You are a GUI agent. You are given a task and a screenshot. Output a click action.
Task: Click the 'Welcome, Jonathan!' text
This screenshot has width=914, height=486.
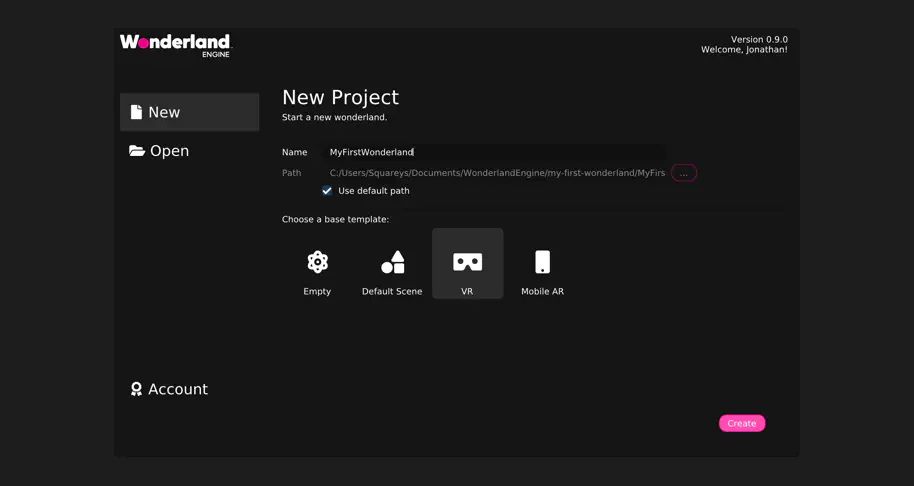743,50
